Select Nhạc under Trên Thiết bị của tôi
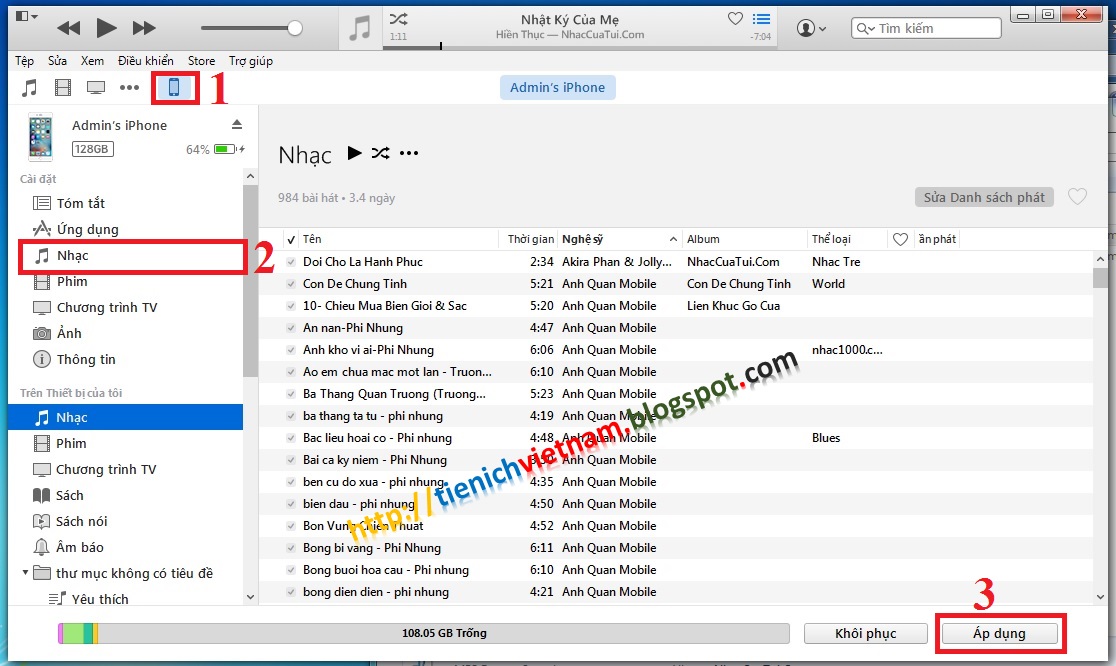Screen dimensions: 1116x666 [125, 417]
